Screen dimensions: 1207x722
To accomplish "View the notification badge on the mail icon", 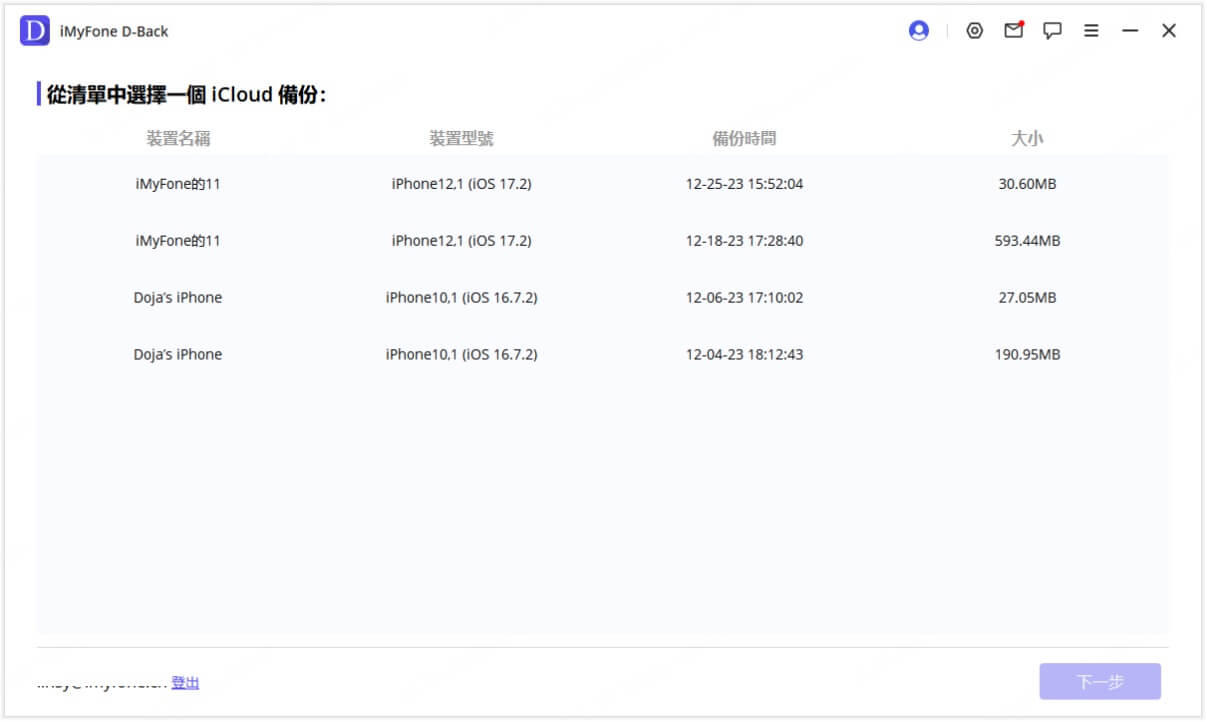I will click(1022, 22).
